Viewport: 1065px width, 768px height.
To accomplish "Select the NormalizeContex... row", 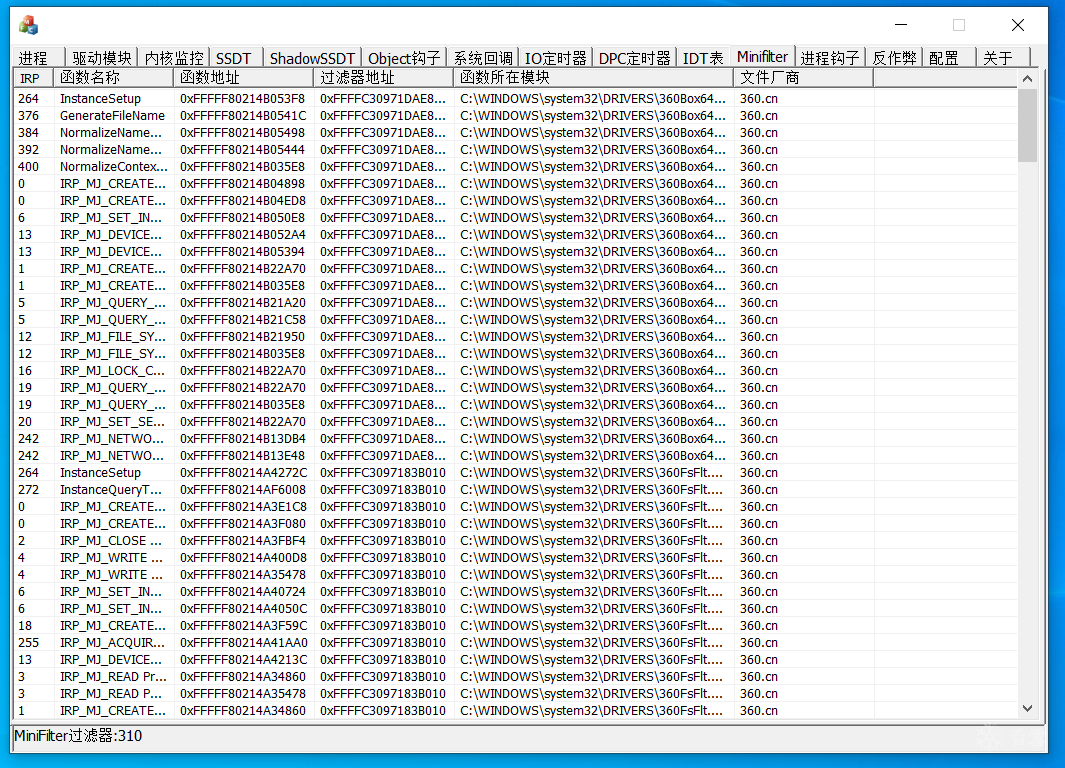I will point(515,166).
